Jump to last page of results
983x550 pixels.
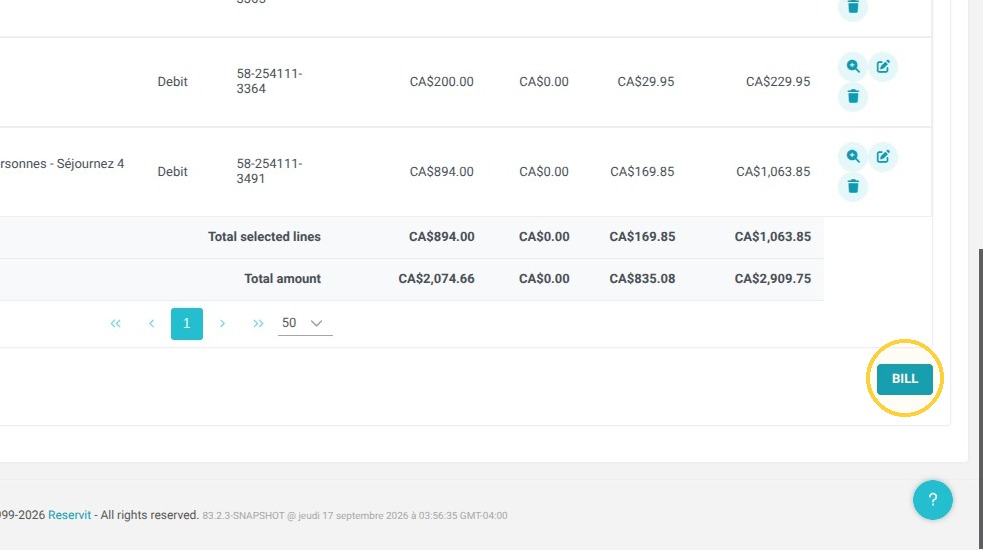[x=258, y=324]
